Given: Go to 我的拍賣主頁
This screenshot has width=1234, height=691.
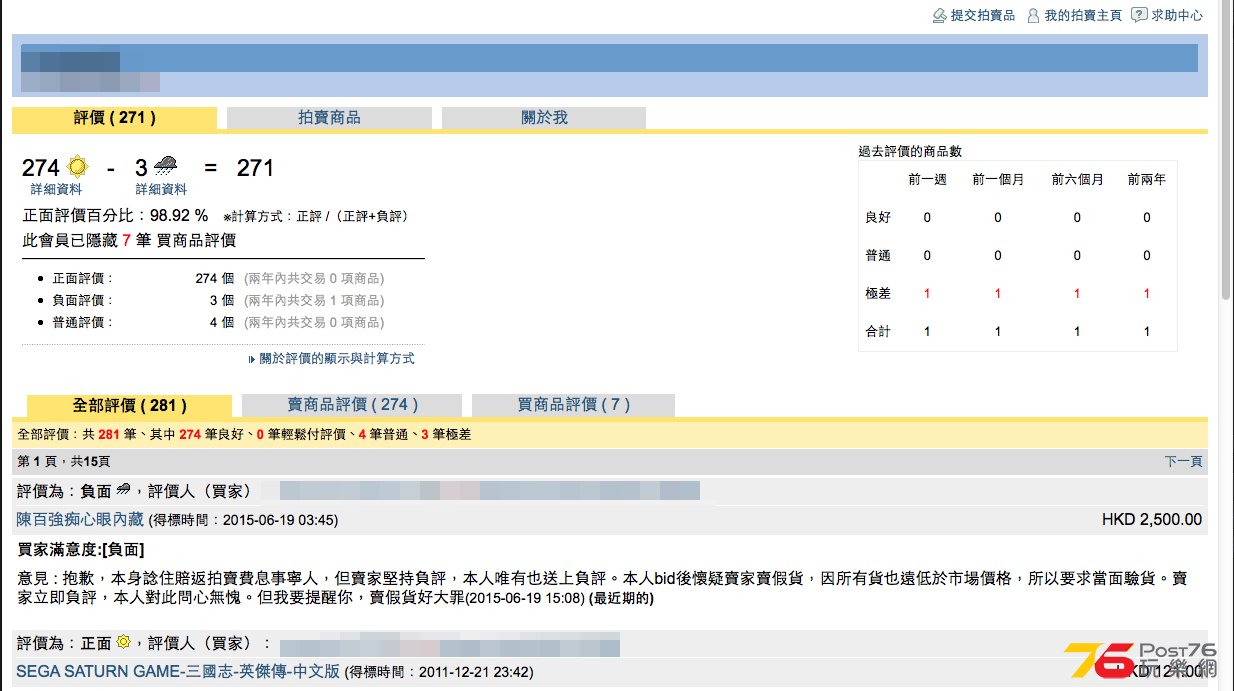Looking at the screenshot, I should 1083,15.
